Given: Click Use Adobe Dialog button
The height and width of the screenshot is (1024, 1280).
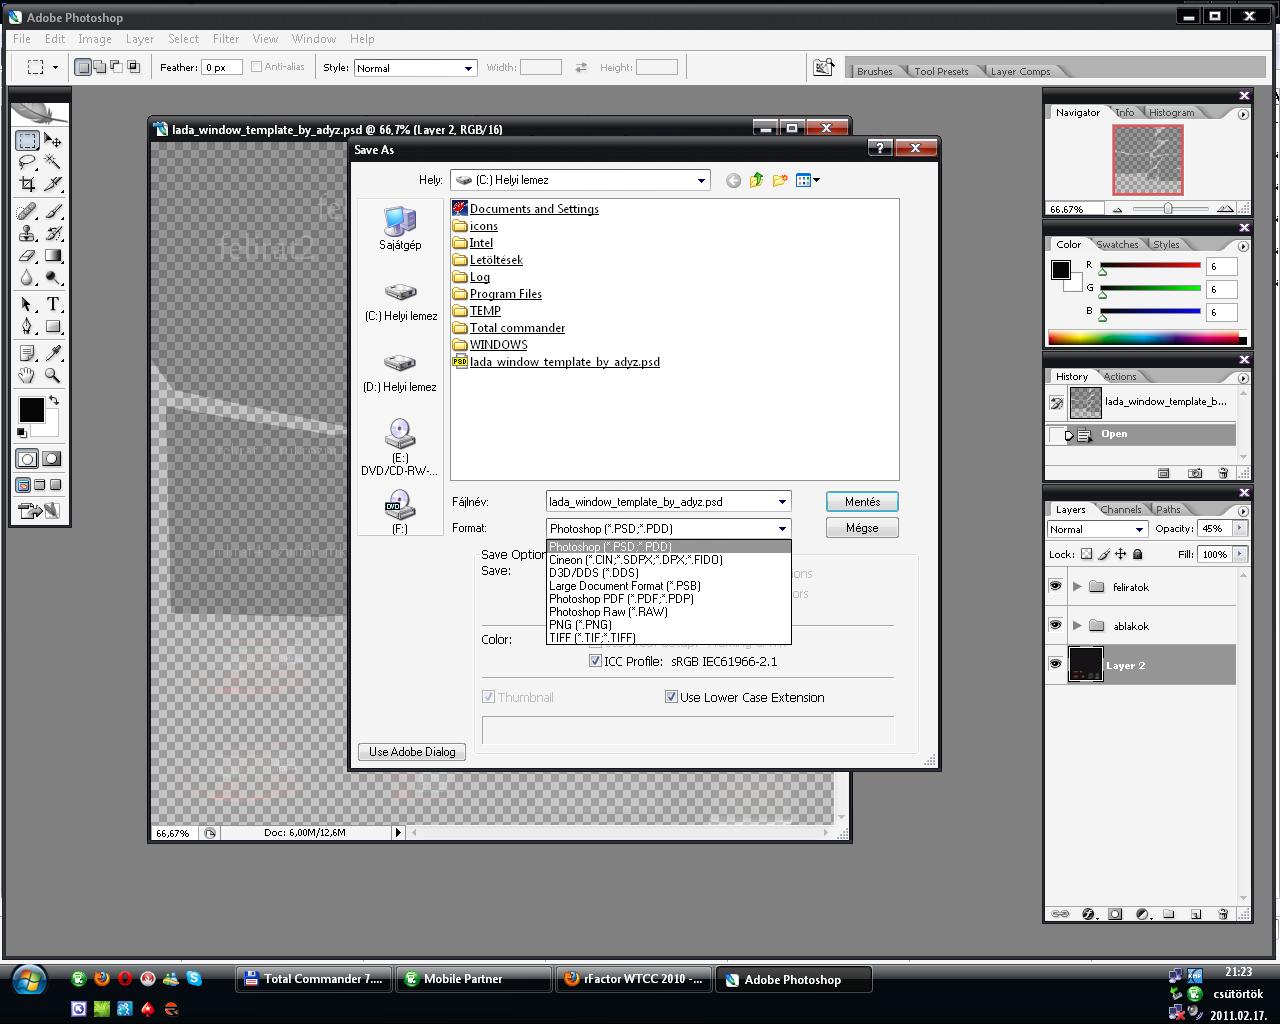Looking at the screenshot, I should coord(412,752).
